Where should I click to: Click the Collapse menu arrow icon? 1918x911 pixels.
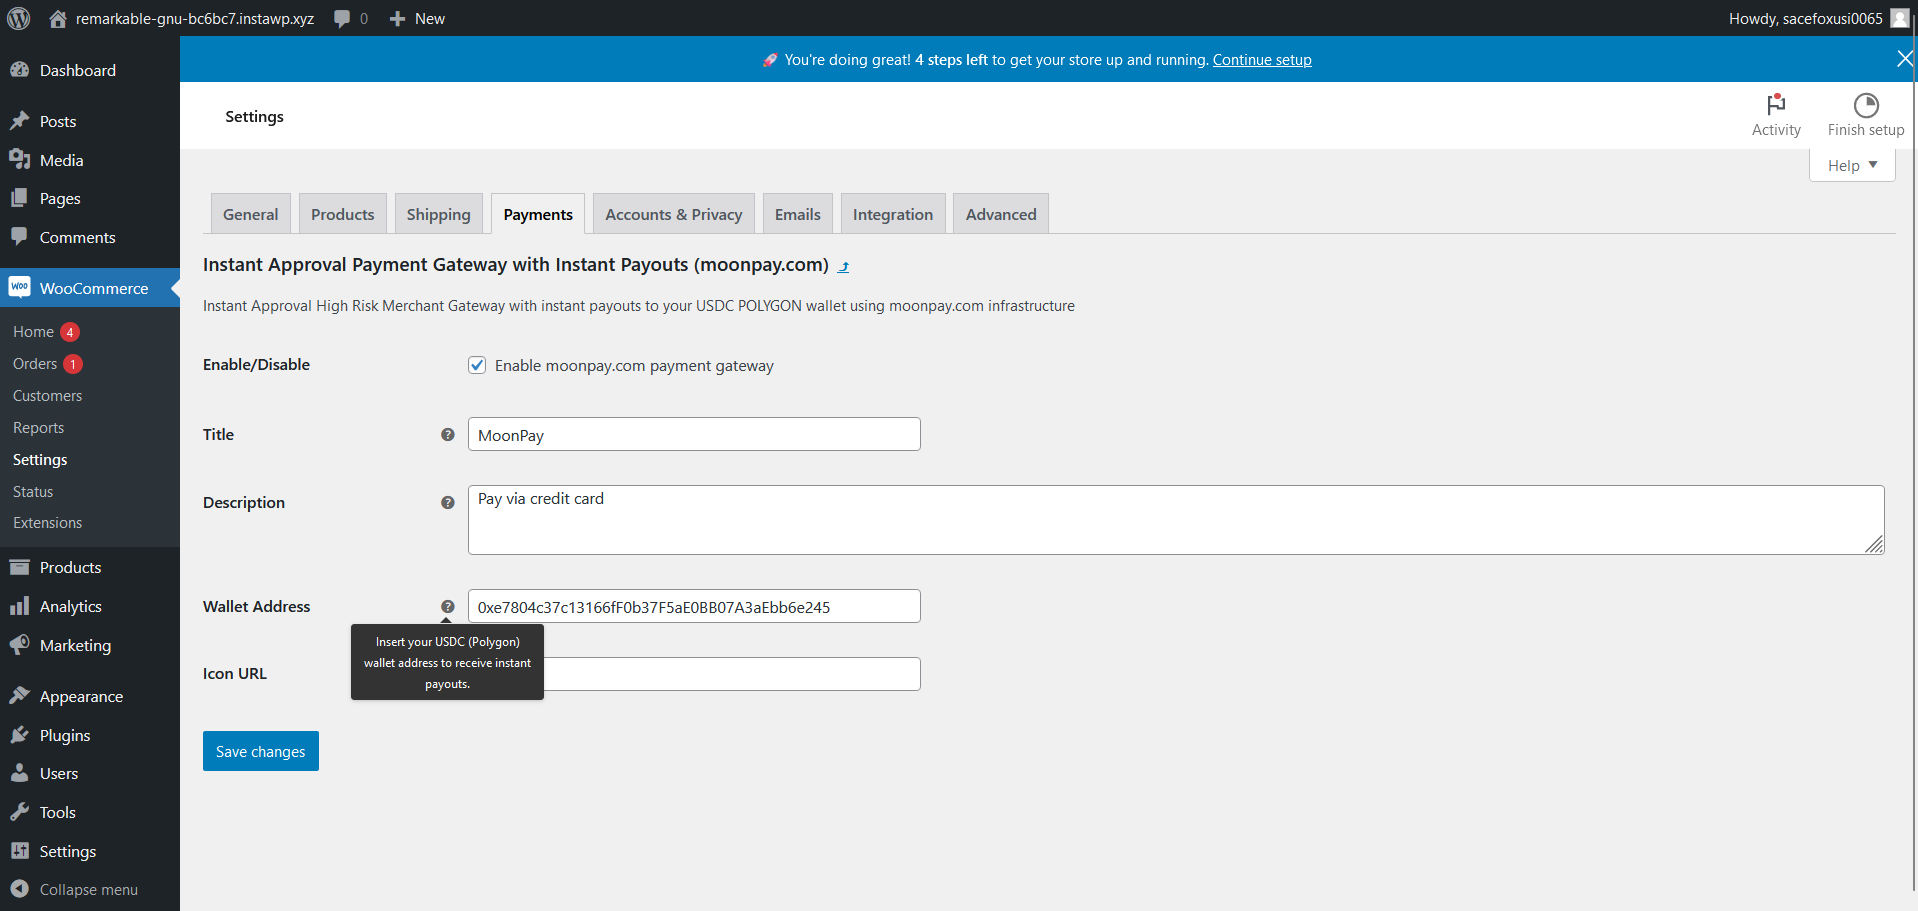point(19,889)
